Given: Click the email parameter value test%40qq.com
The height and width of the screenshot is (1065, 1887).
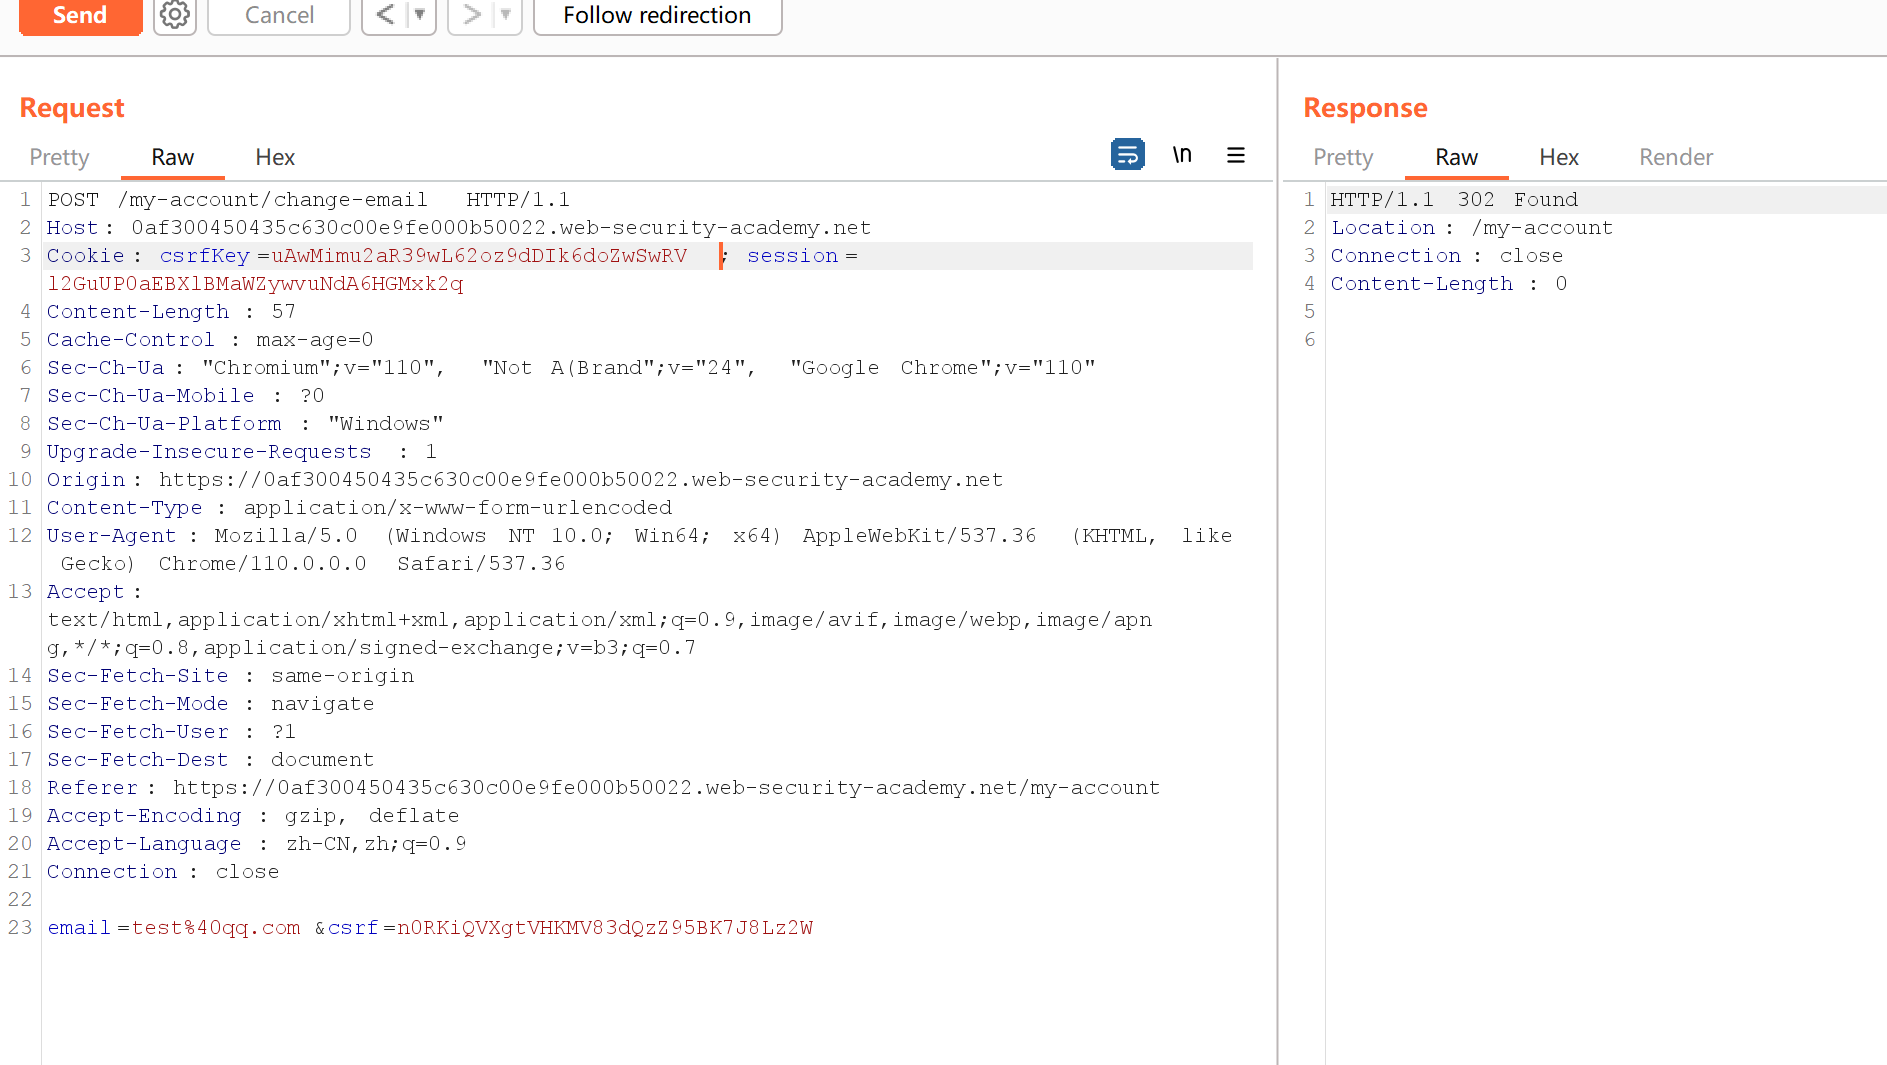Looking at the screenshot, I should [216, 928].
